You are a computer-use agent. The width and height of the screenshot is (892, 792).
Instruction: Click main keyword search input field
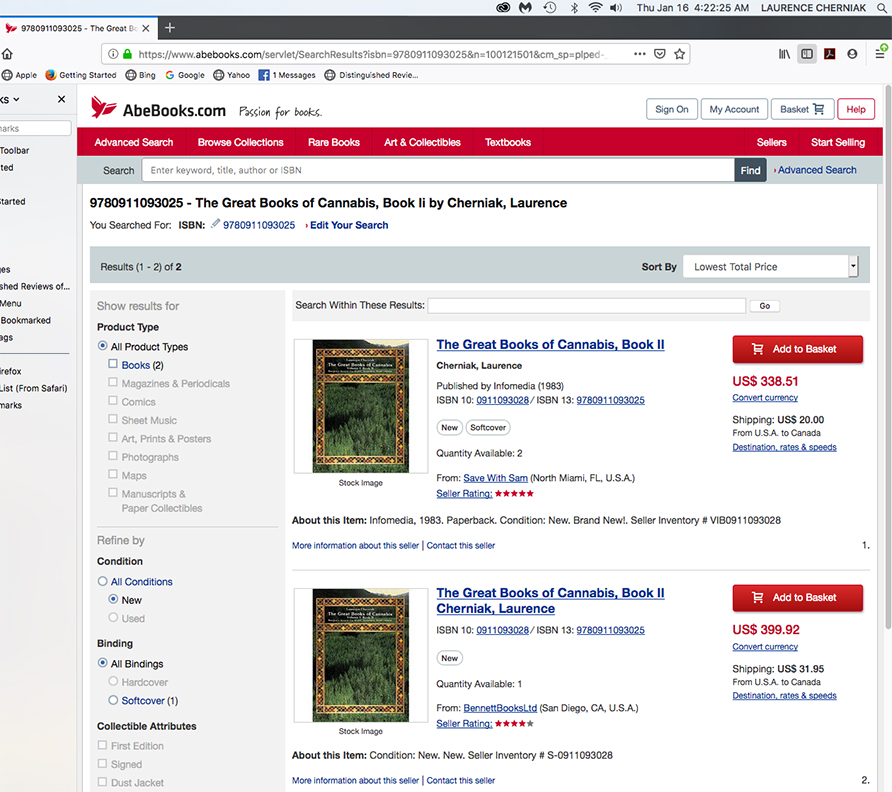(438, 170)
